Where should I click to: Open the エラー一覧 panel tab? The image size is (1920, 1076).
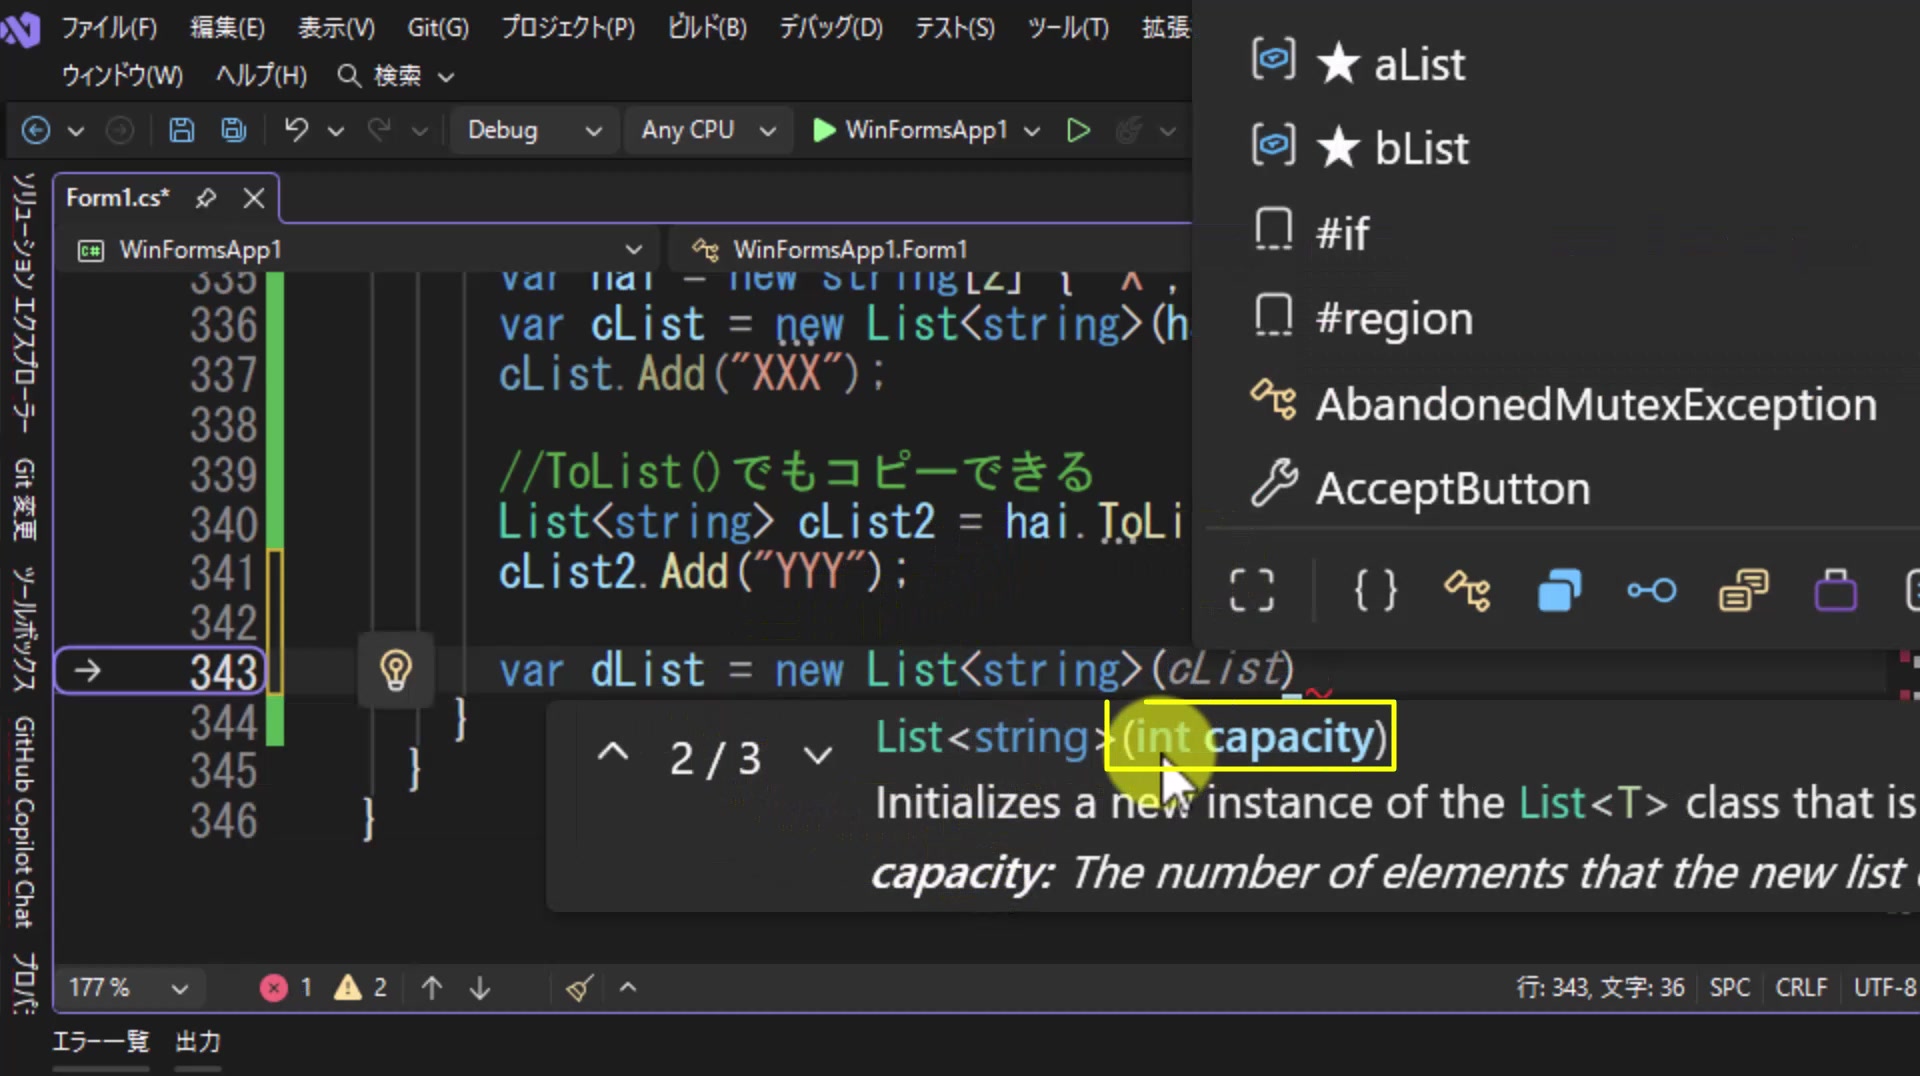click(x=100, y=1042)
